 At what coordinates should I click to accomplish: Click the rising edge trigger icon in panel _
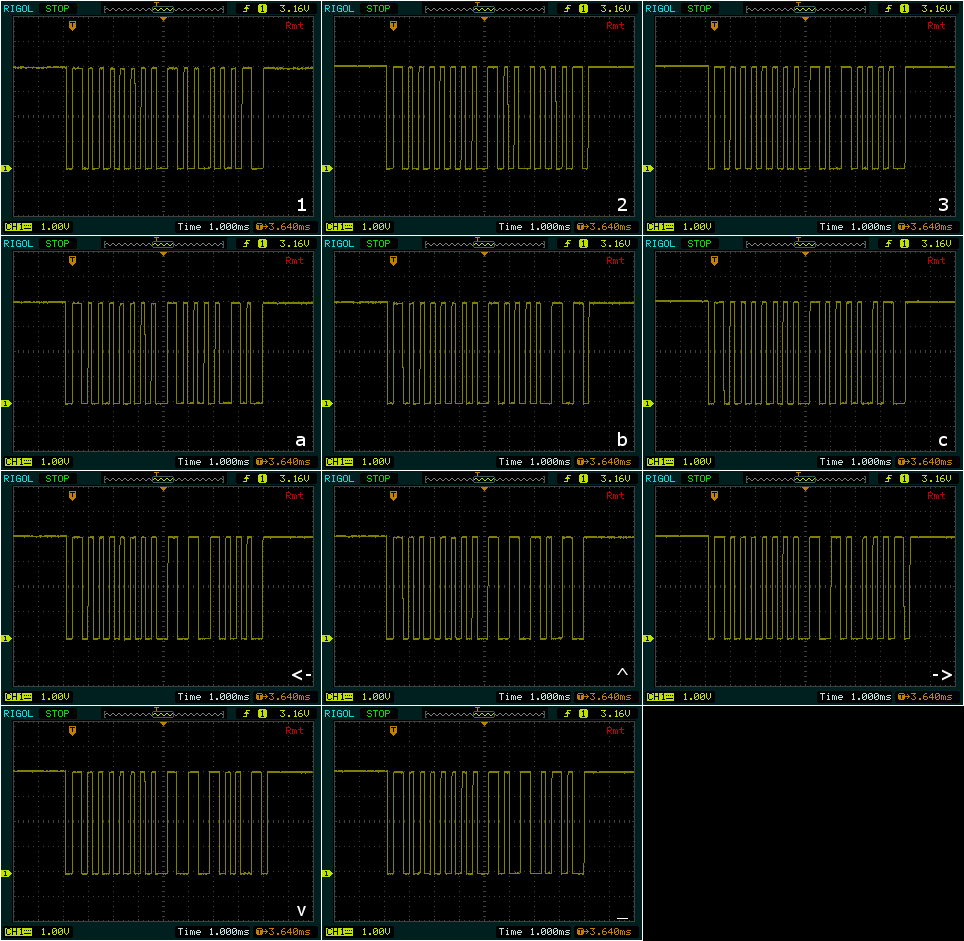click(x=567, y=714)
